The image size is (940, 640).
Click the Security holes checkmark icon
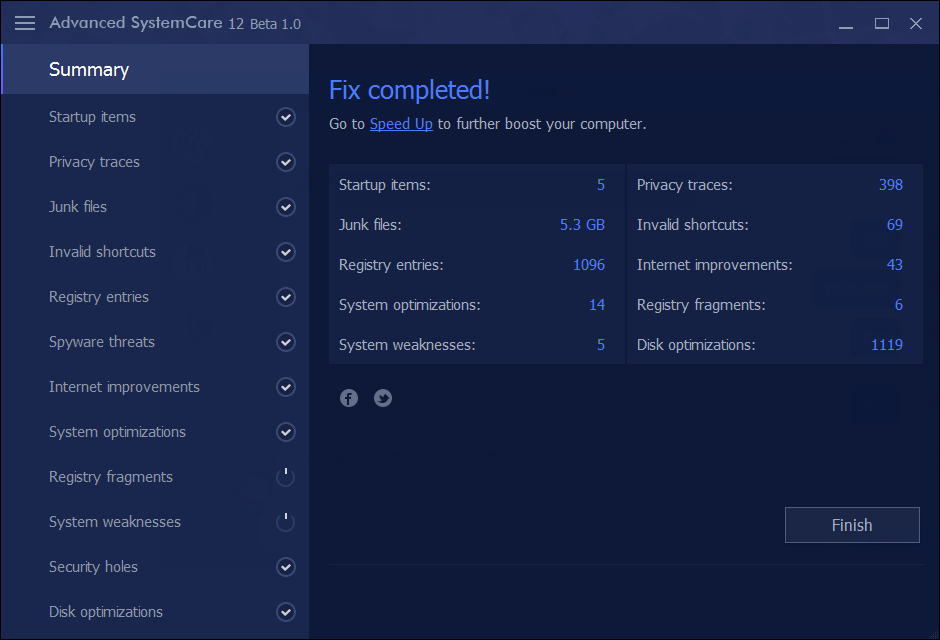[x=286, y=567]
